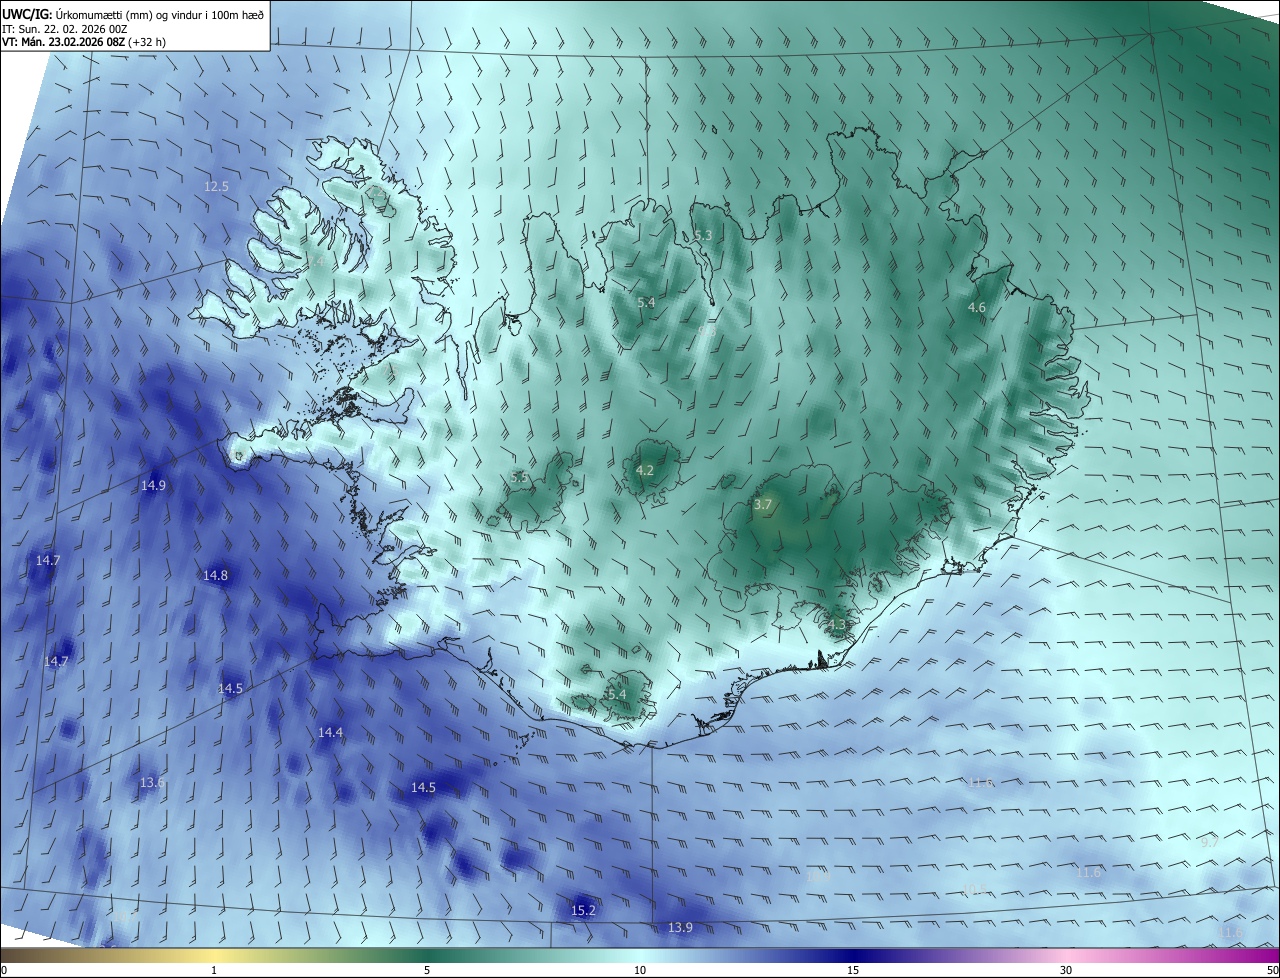Click the '9.7' value label on the map

click(x=1209, y=842)
